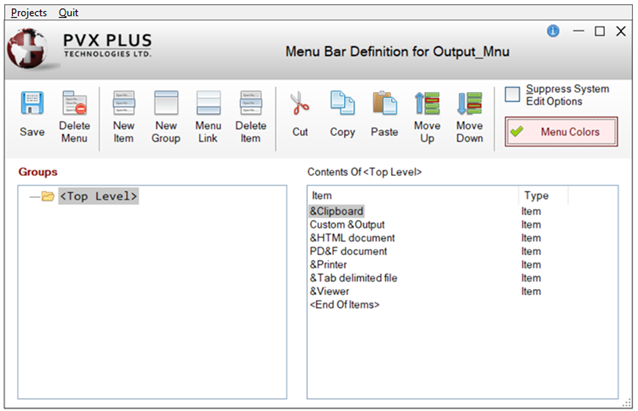Click the Type column header
The image size is (638, 411).
coord(536,196)
